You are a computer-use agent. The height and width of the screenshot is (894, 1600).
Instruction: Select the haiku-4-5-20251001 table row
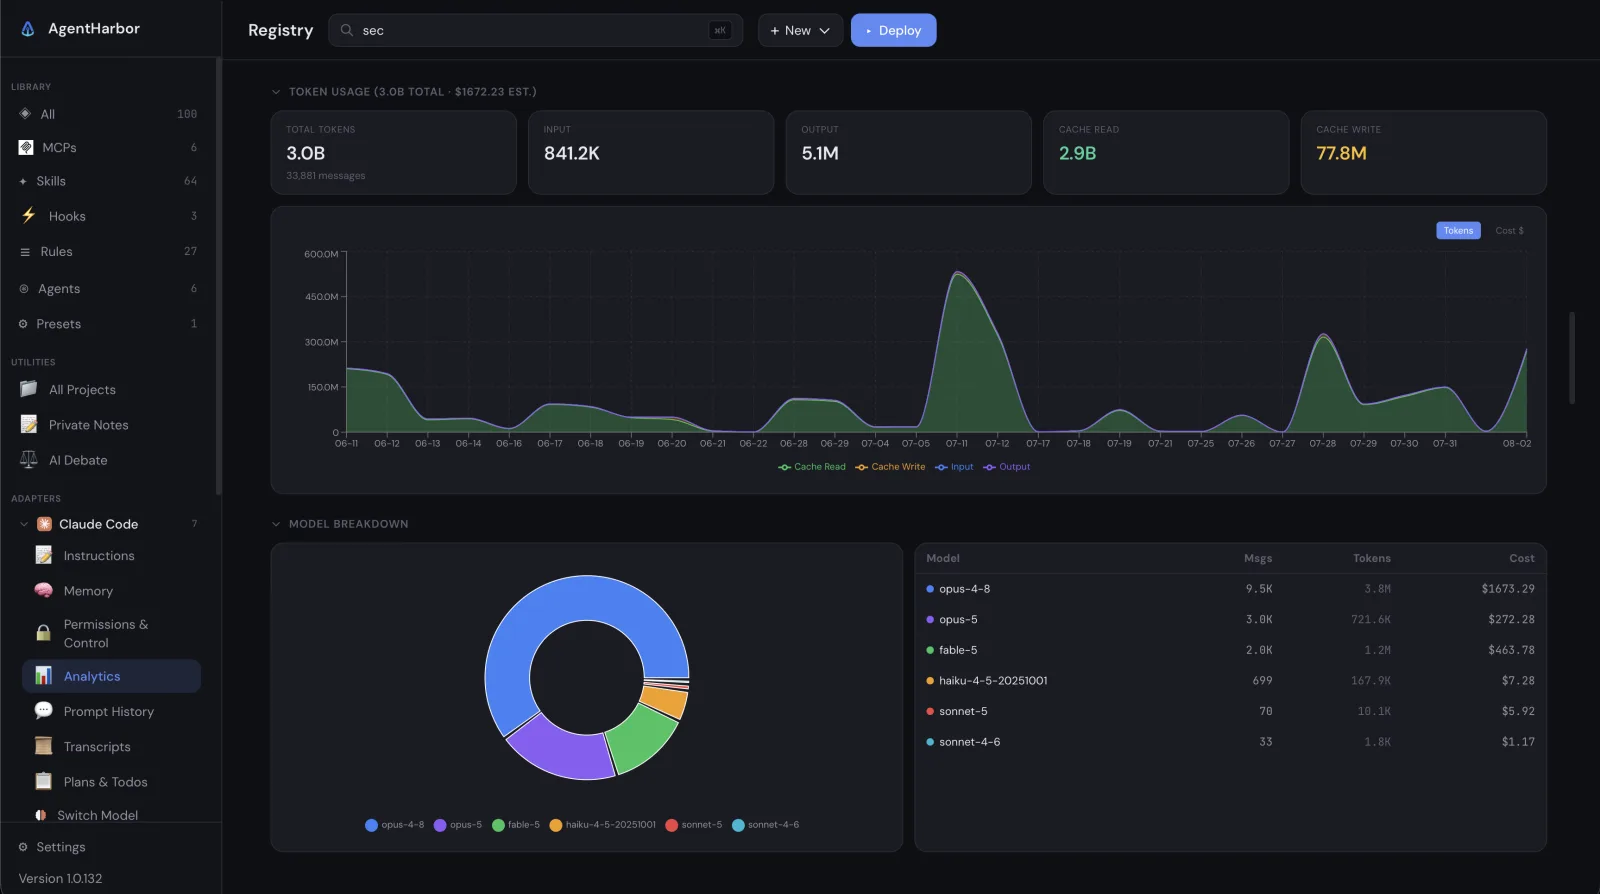(x=1231, y=681)
